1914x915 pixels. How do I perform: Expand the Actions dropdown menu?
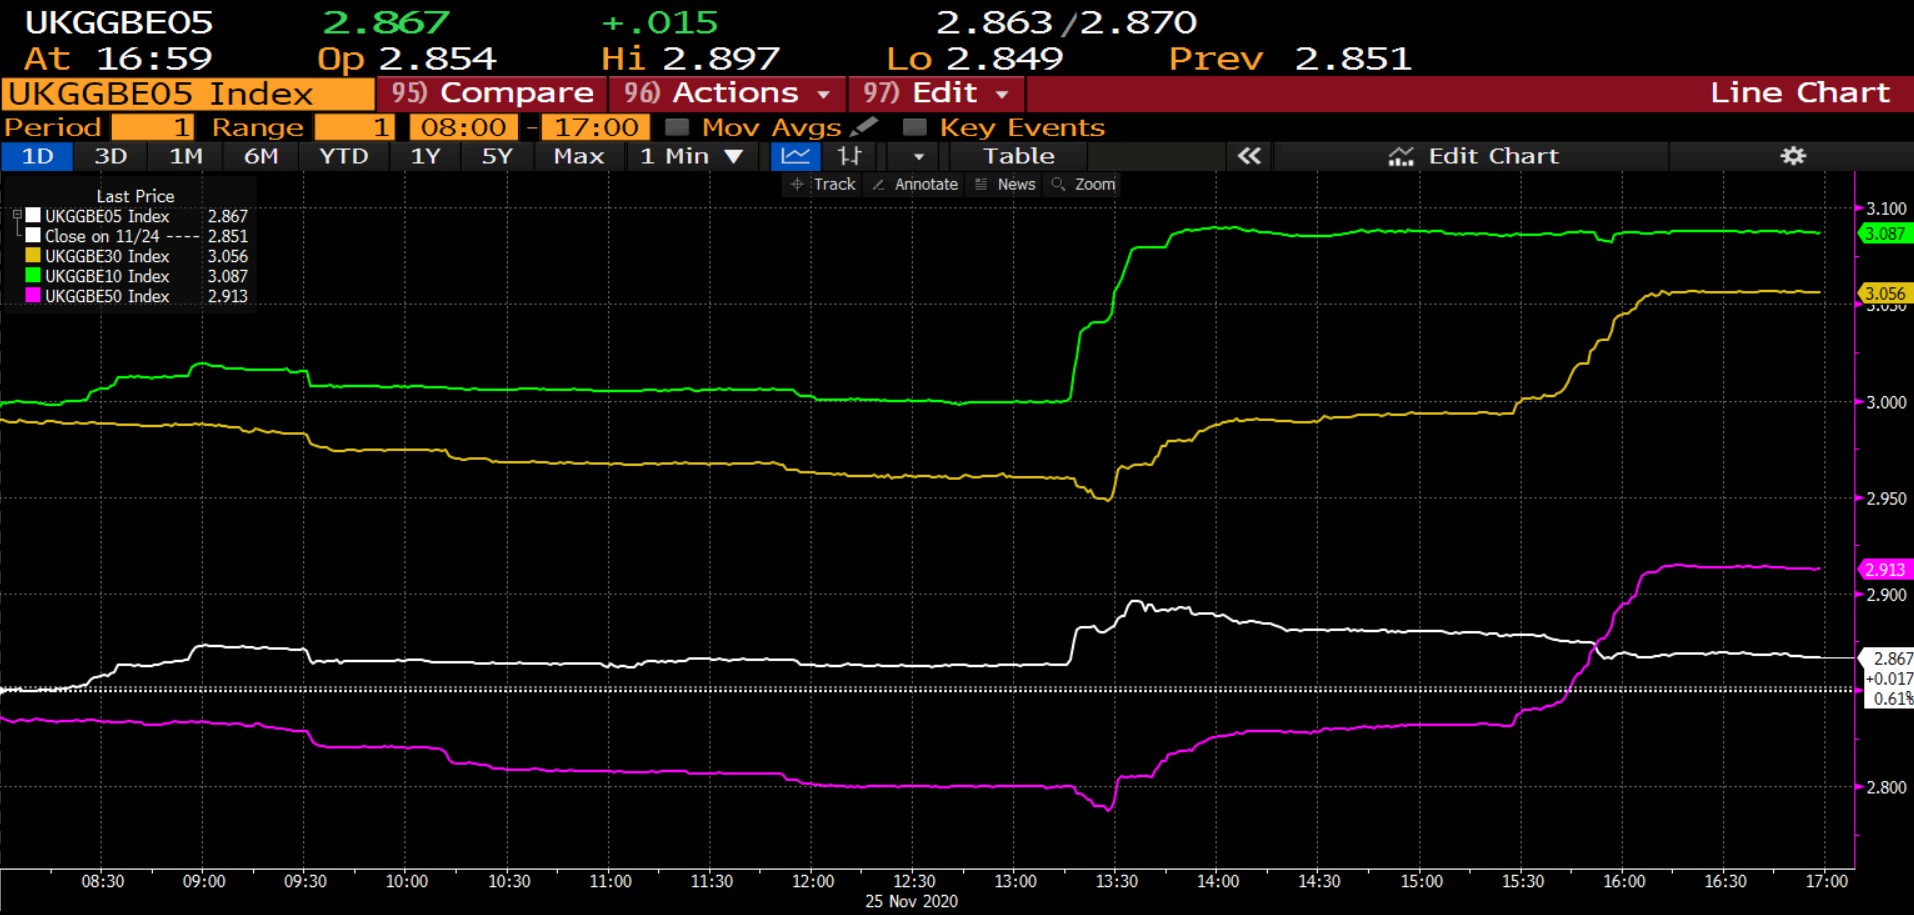(727, 93)
